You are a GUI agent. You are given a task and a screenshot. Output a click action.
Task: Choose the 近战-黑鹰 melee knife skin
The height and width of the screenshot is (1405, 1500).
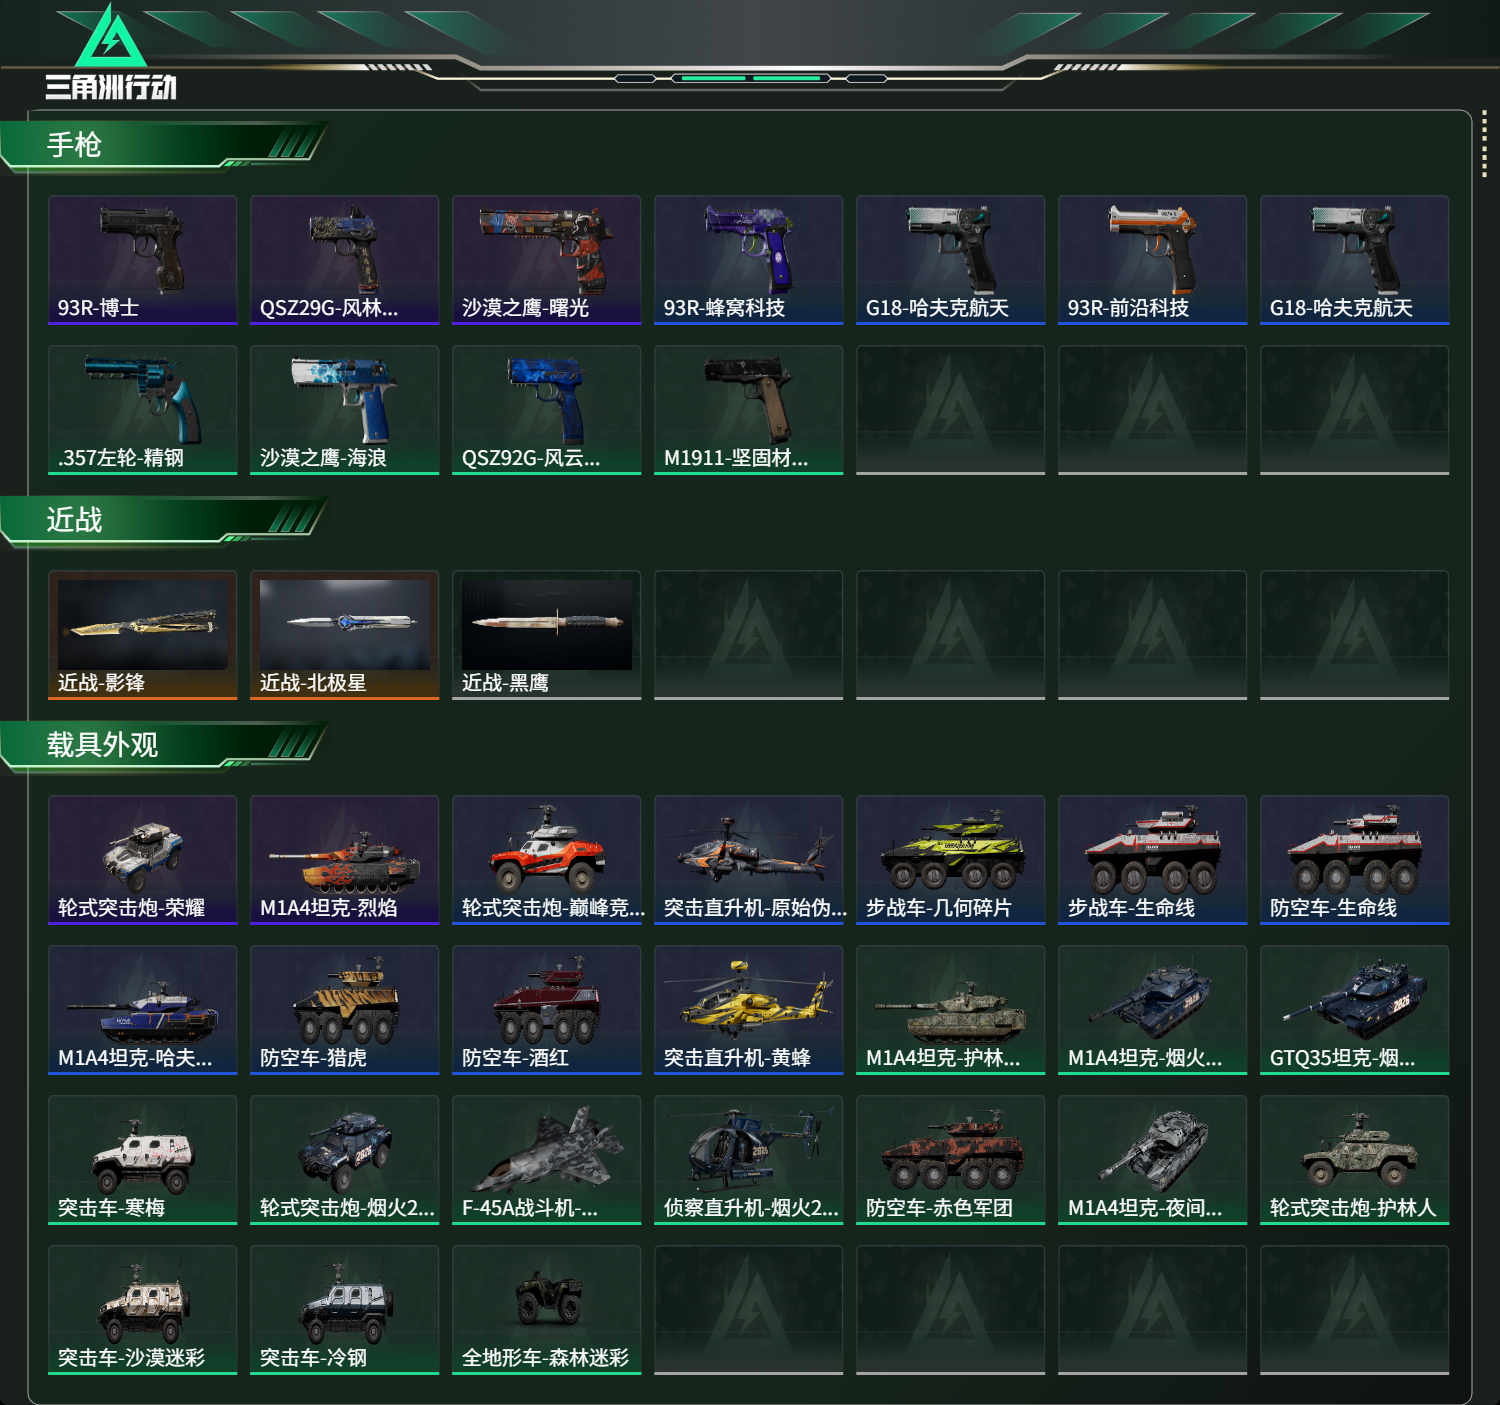click(547, 635)
